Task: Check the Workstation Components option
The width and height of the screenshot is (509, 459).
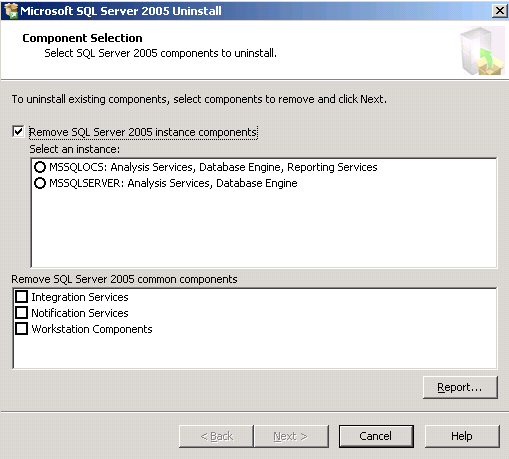Action: tap(22, 328)
